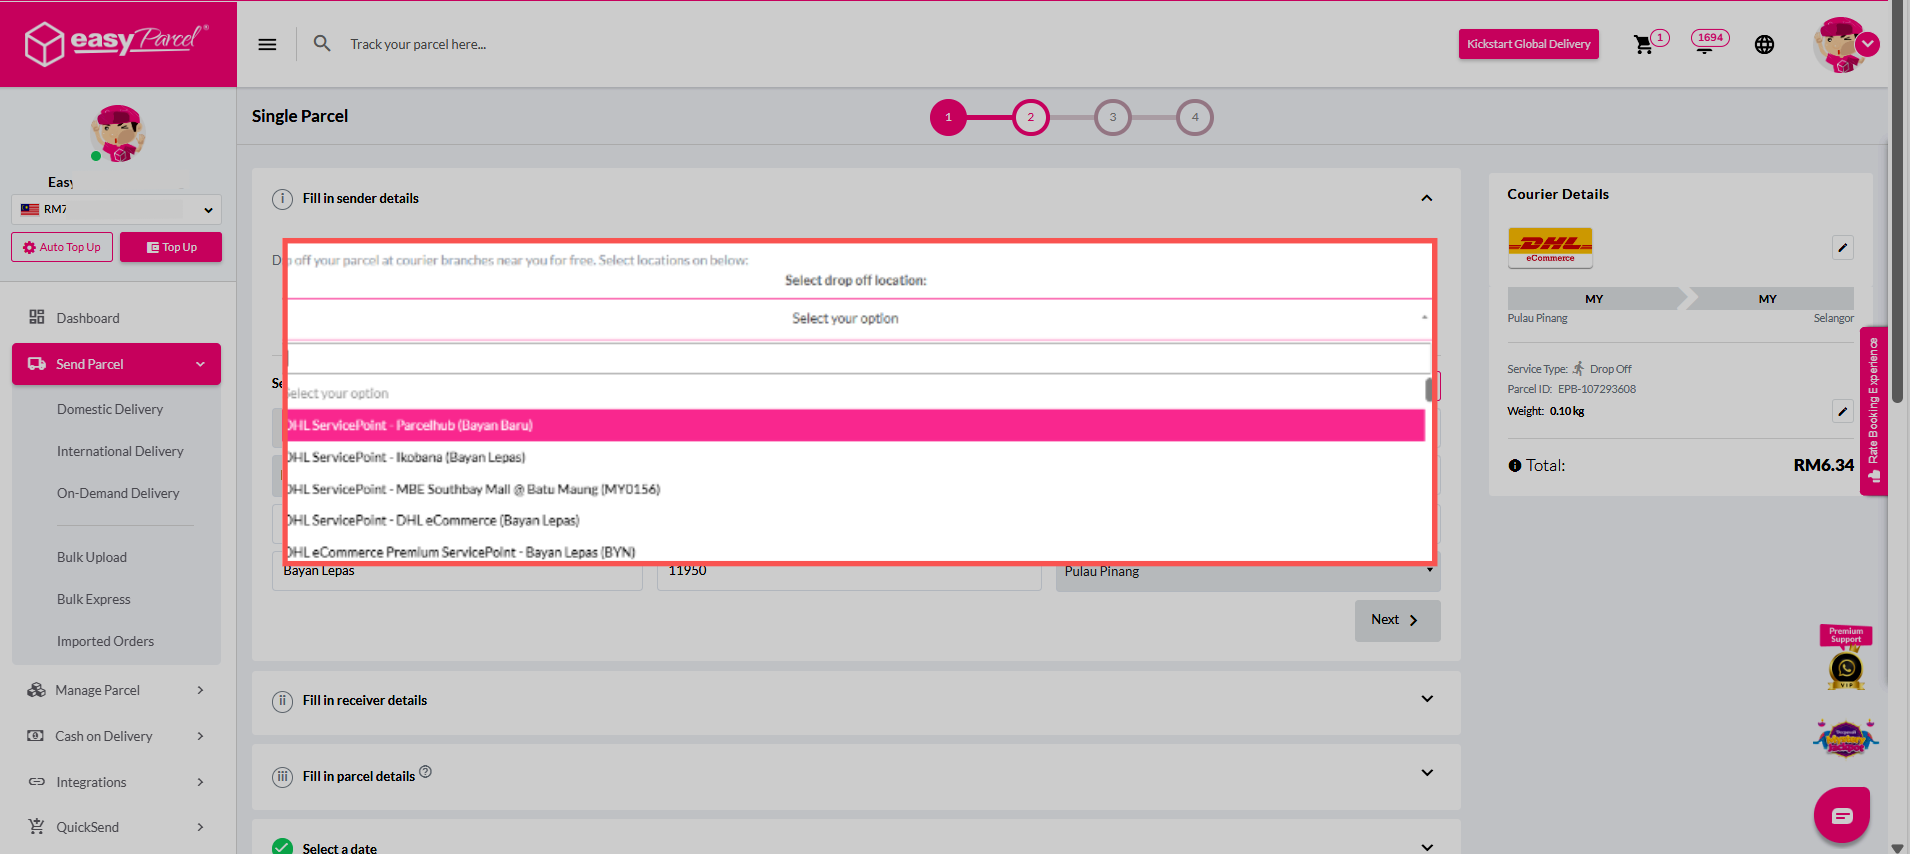Click the Next button
Image resolution: width=1910 pixels, height=854 pixels.
(1397, 620)
